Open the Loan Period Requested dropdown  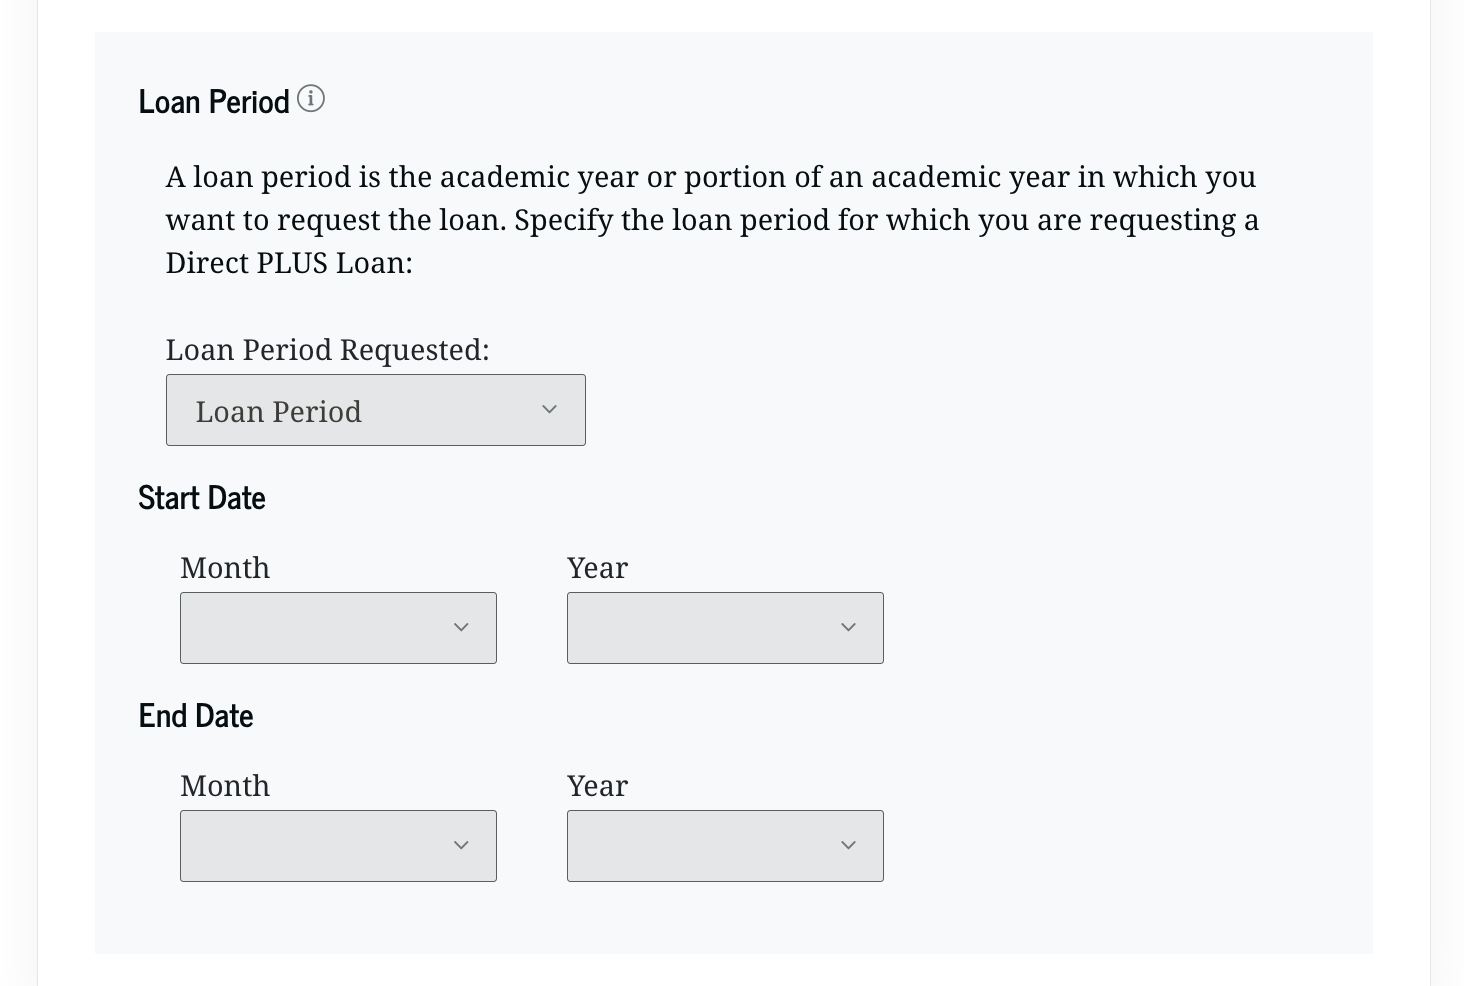[375, 409]
